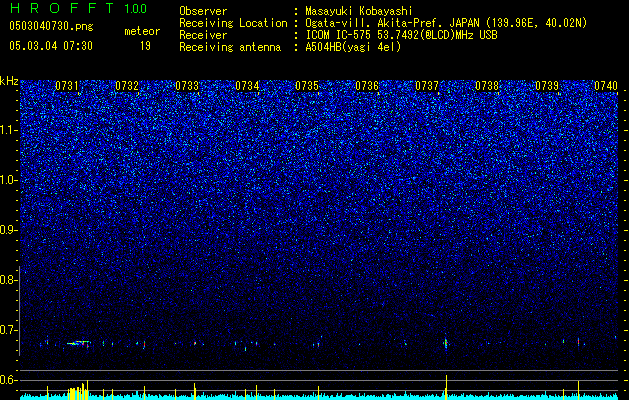Click the HROFFT 1.0.0 title text

coord(78,8)
